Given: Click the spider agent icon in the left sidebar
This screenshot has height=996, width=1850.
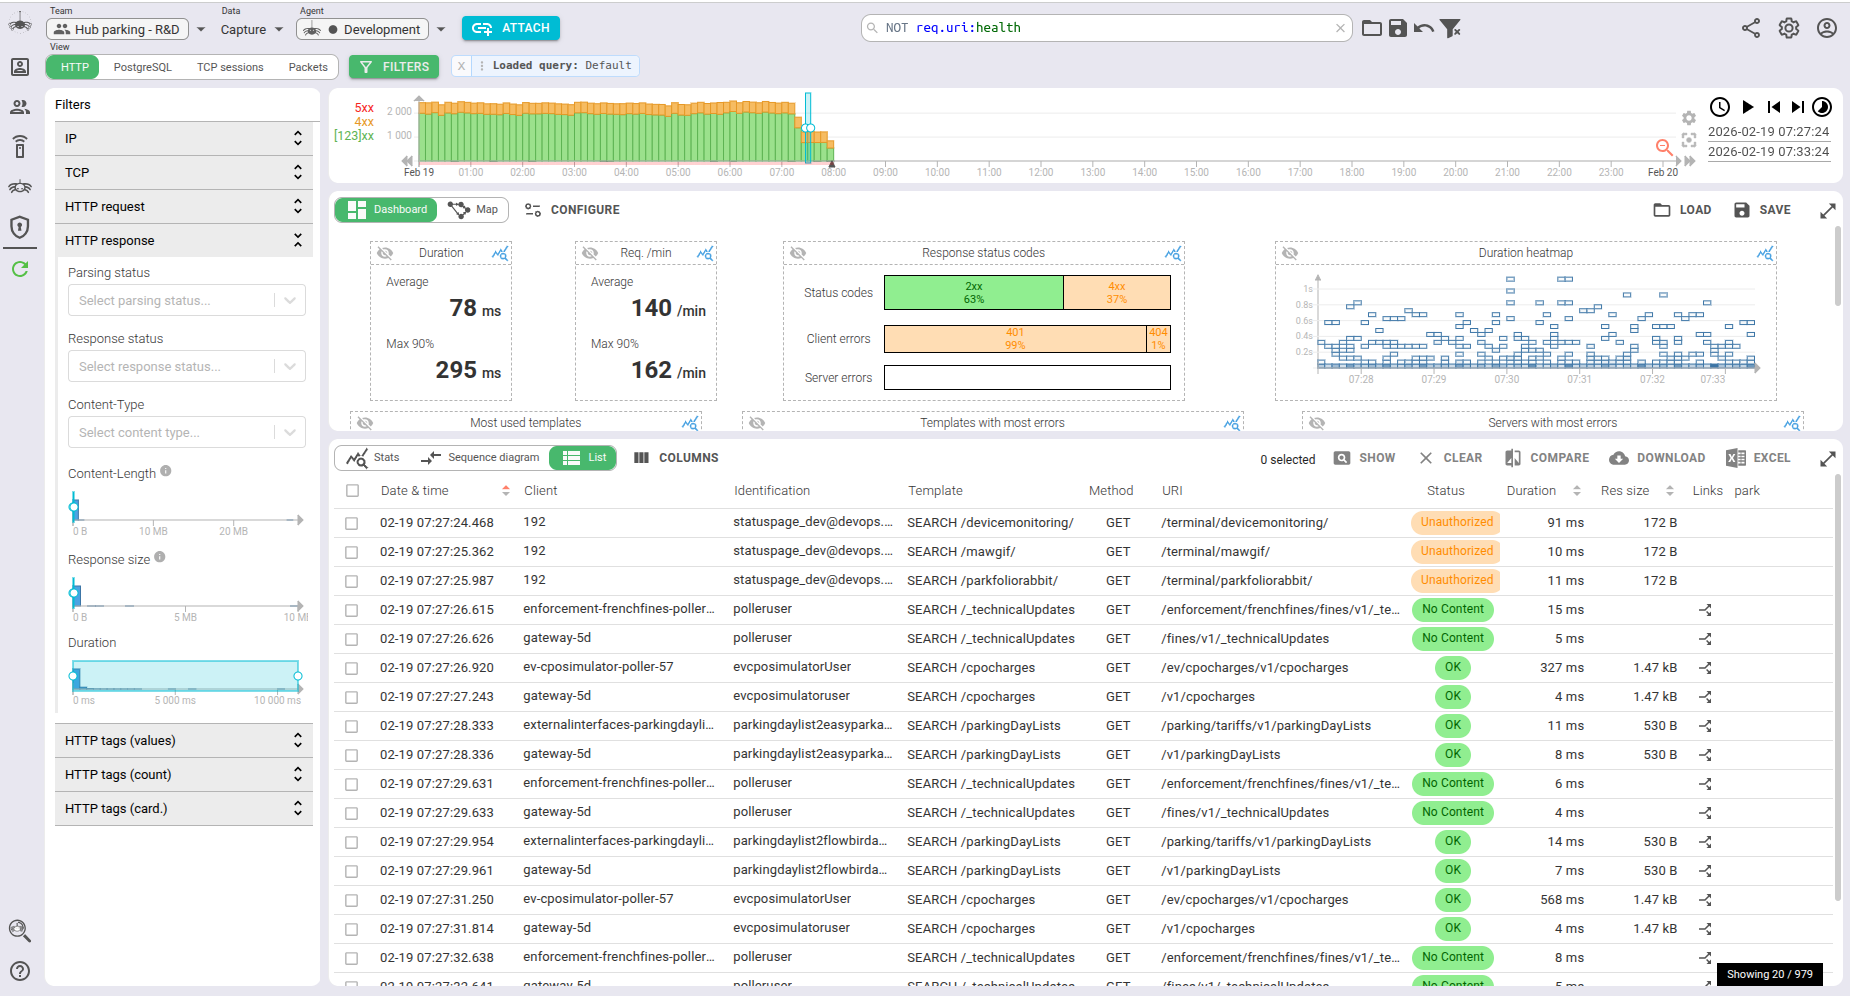Looking at the screenshot, I should (20, 188).
